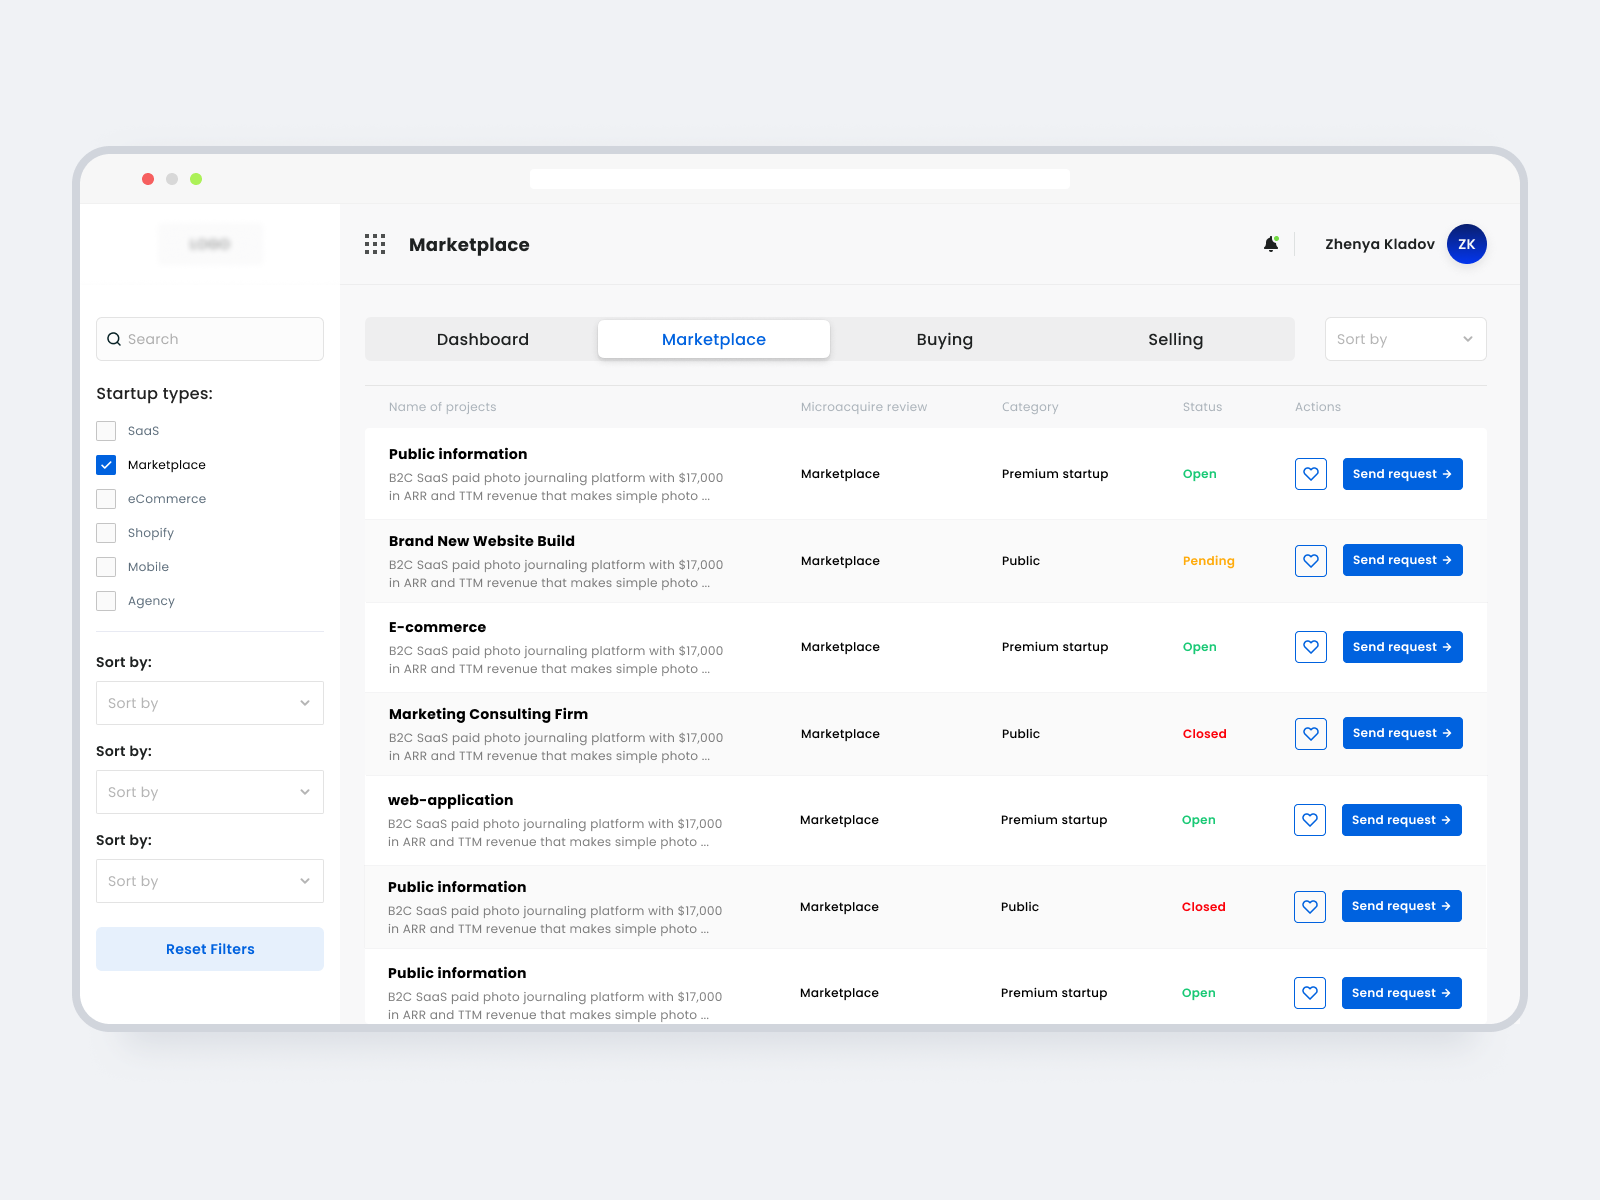1600x1200 pixels.
Task: Favorite the last Public information project
Action: (x=1310, y=993)
